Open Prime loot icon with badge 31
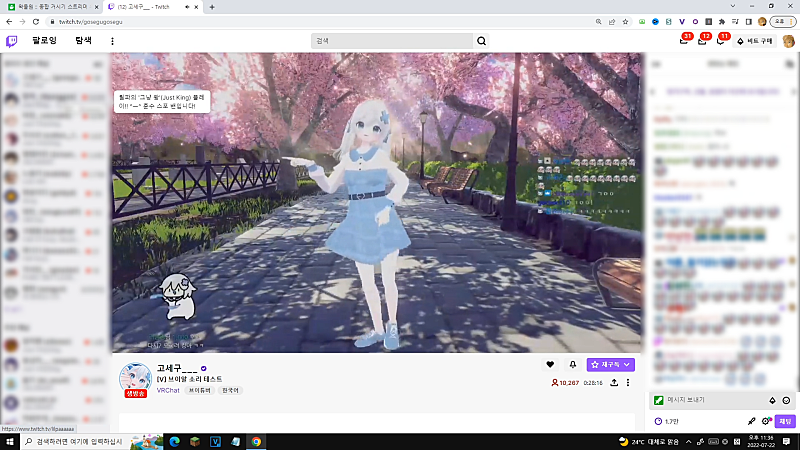The height and width of the screenshot is (450, 800). pyautogui.click(x=684, y=41)
